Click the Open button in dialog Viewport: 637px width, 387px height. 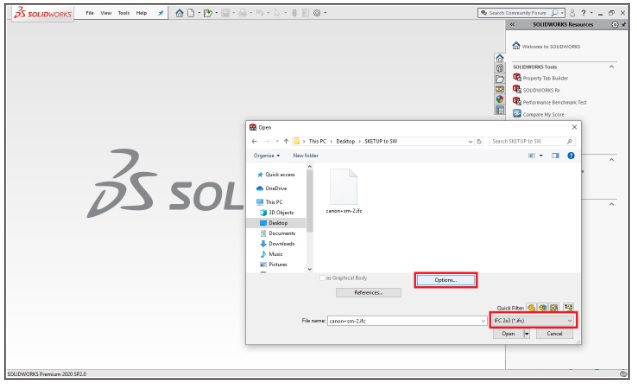tap(508, 334)
